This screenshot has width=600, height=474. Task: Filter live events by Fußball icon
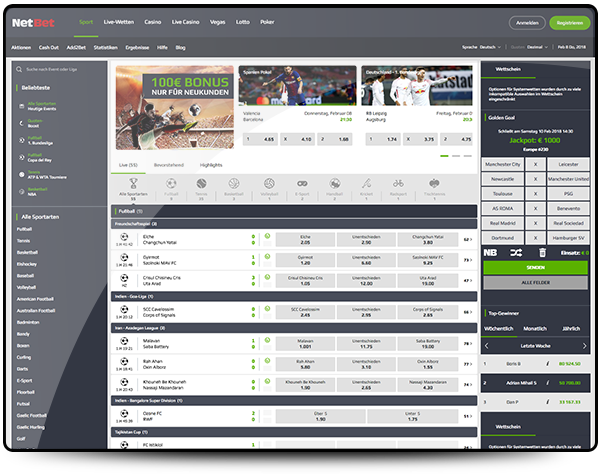coord(171,184)
